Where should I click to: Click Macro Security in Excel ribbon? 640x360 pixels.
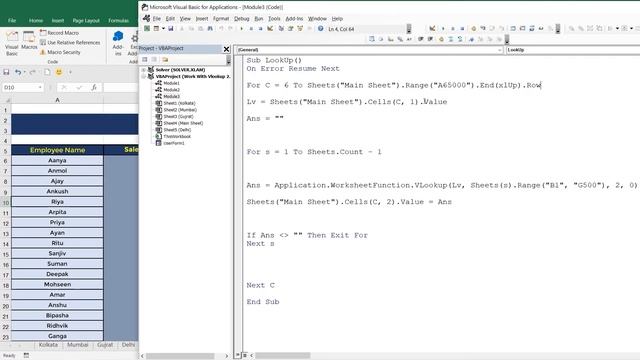60,52
